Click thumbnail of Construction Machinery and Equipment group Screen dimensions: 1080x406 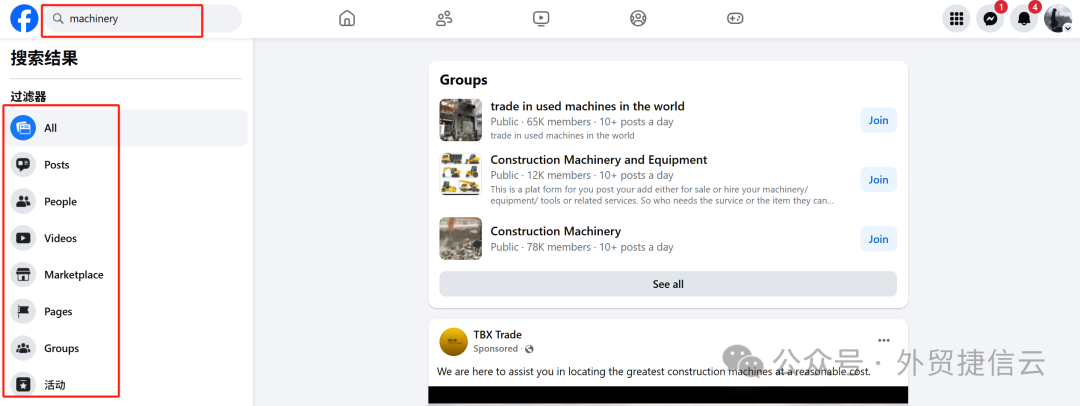click(461, 174)
